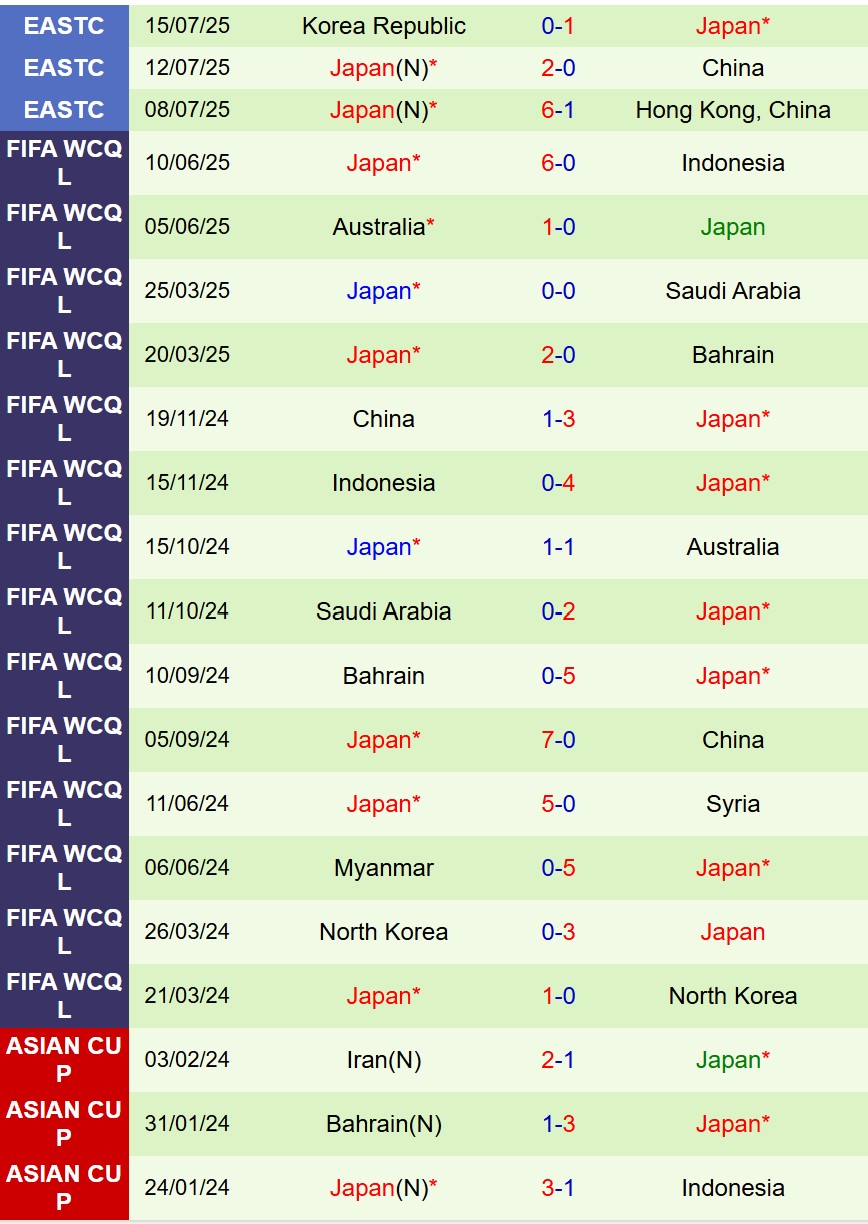The height and width of the screenshot is (1224, 868).
Task: Open Iran(N) team link
Action: [383, 1060]
